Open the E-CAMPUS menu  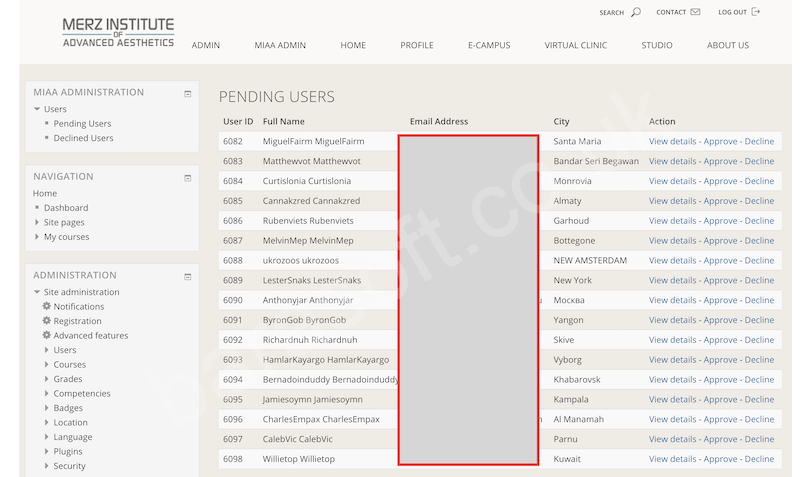click(x=489, y=45)
